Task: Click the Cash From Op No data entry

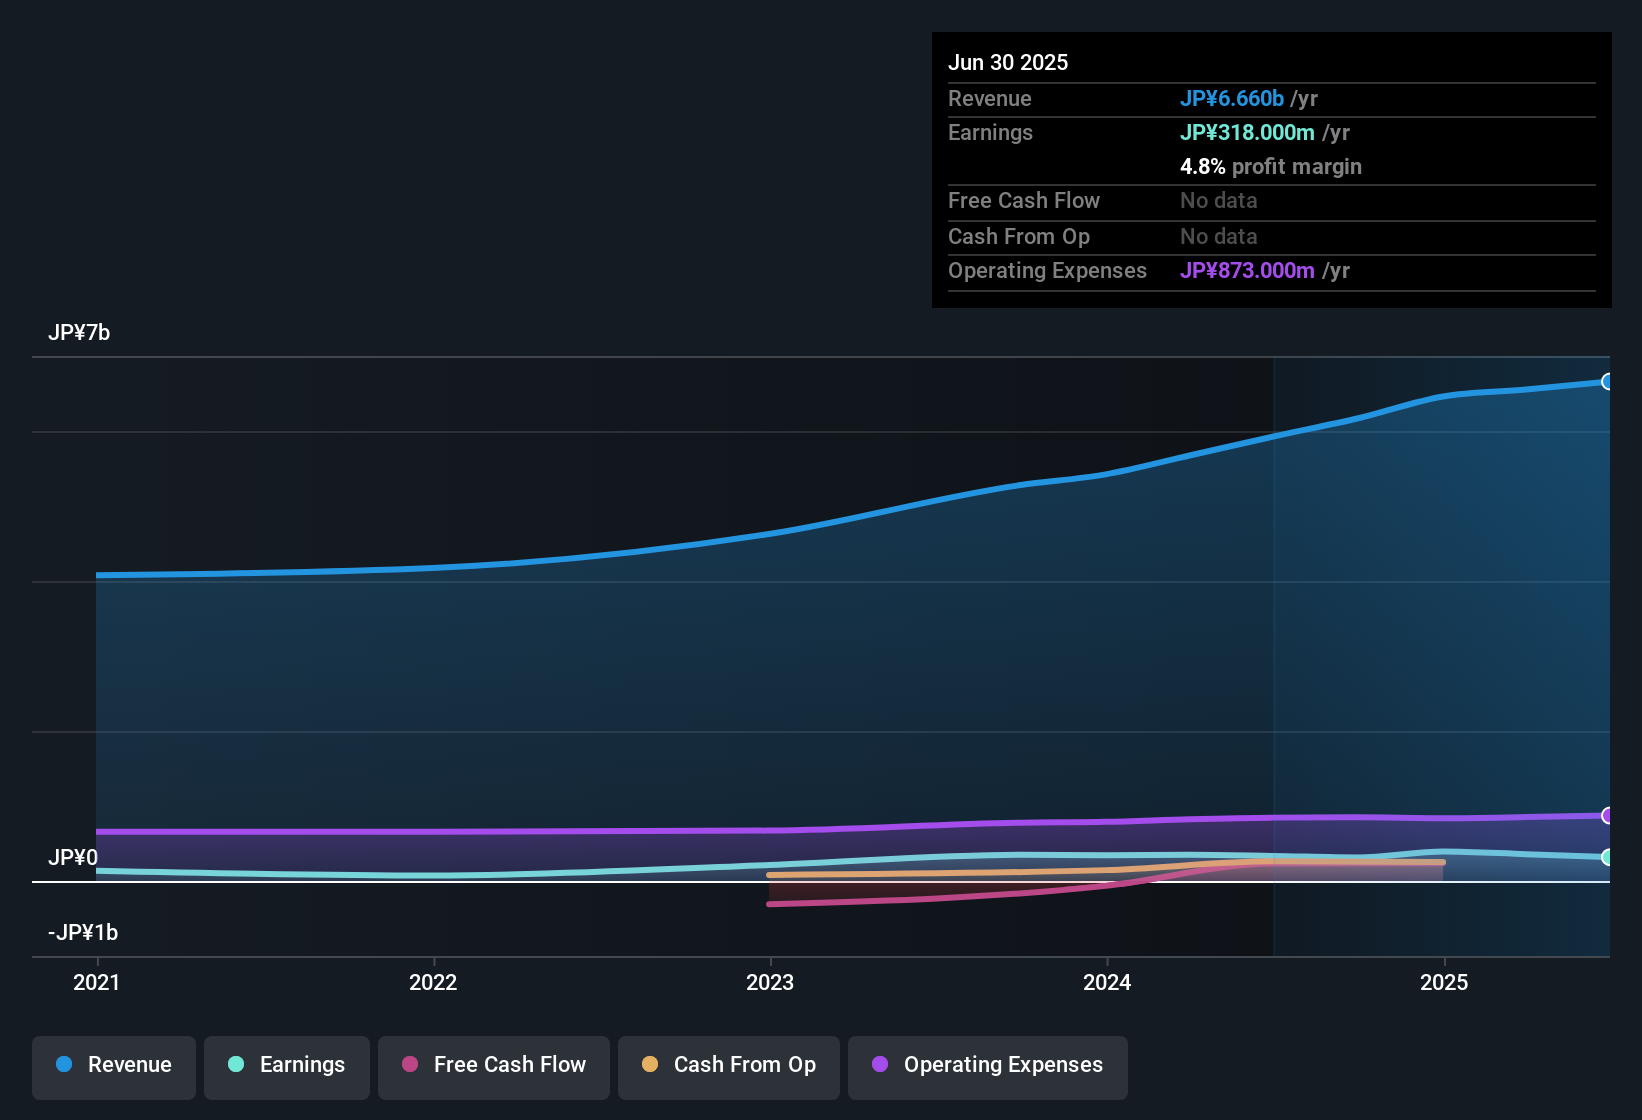Action: (x=1219, y=236)
